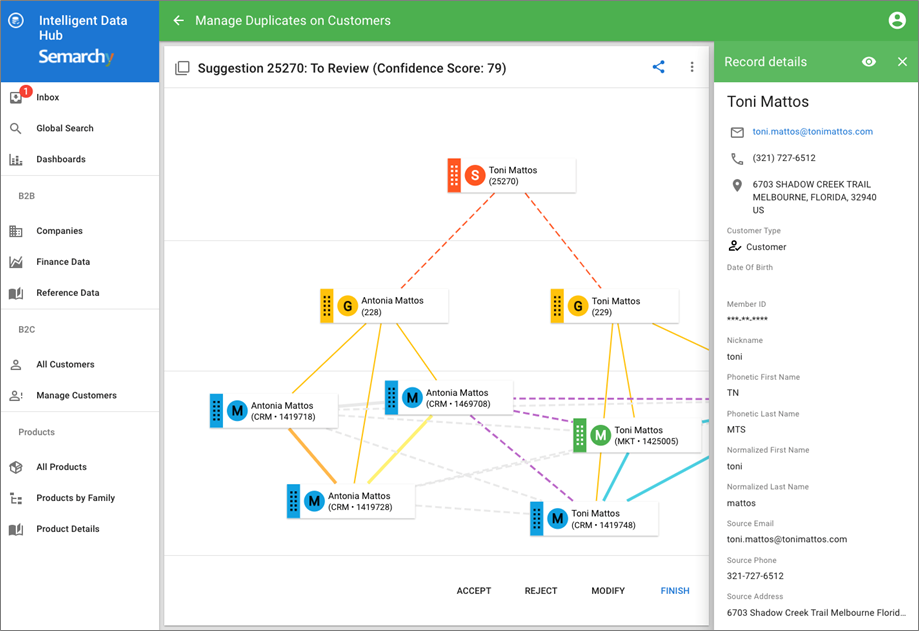Image resolution: width=919 pixels, height=631 pixels.
Task: Open Reference Data in the sidebar
Action: [80, 293]
